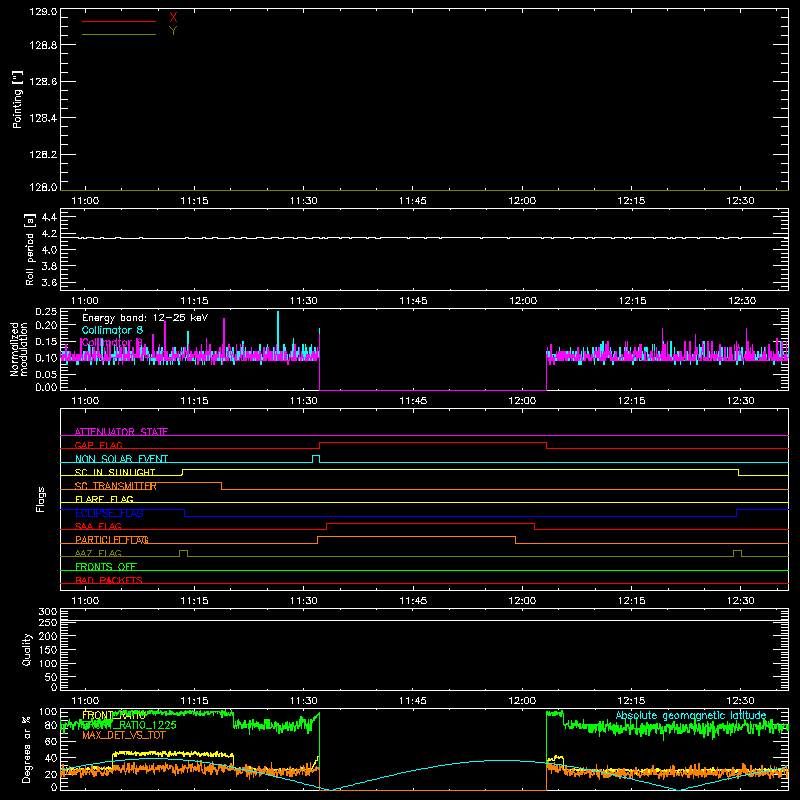The width and height of the screenshot is (800, 800).
Task: Click the GAP_FLAG label
Action: (98, 445)
